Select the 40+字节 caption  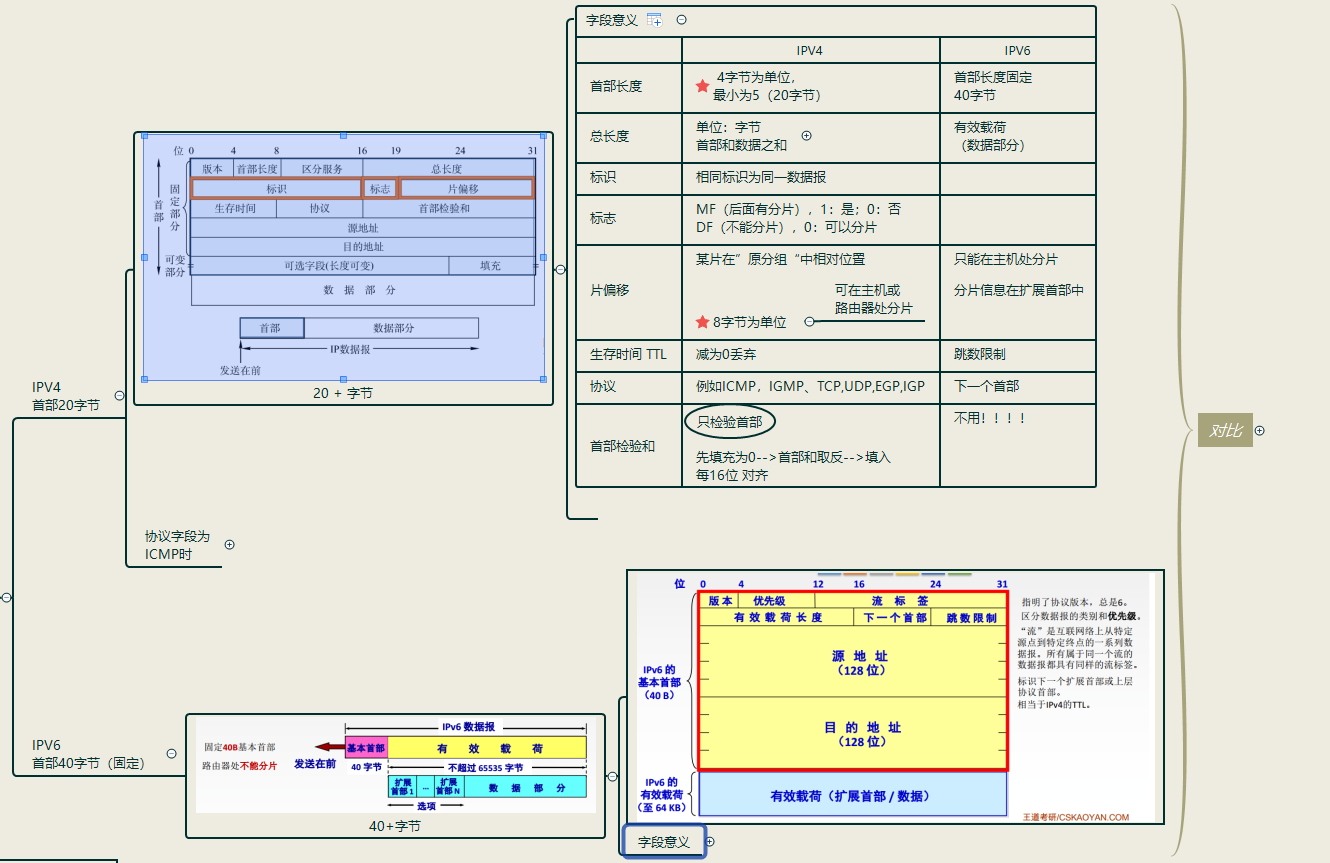pyautogui.click(x=395, y=826)
